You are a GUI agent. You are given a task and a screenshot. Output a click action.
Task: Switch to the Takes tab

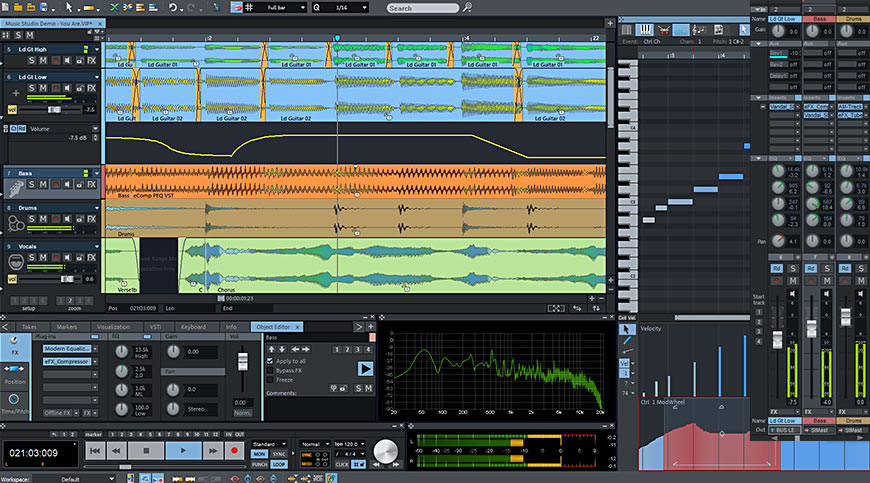coord(29,327)
